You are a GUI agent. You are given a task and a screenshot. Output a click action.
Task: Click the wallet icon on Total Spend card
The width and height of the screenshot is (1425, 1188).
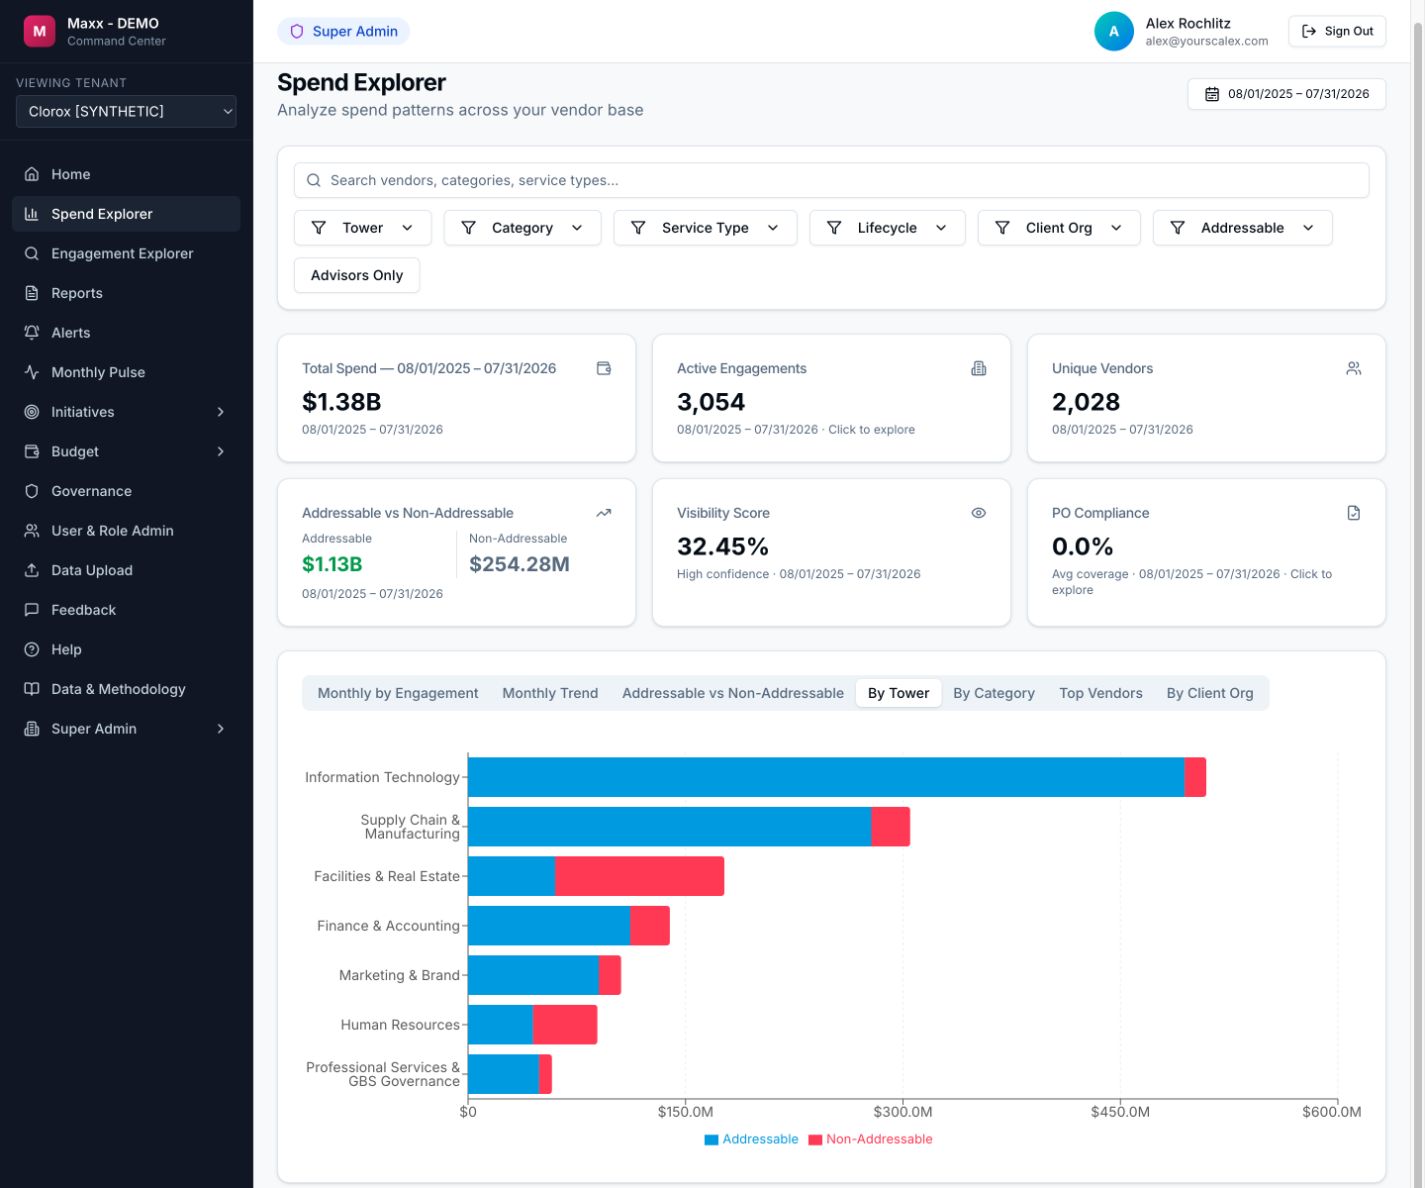(604, 368)
